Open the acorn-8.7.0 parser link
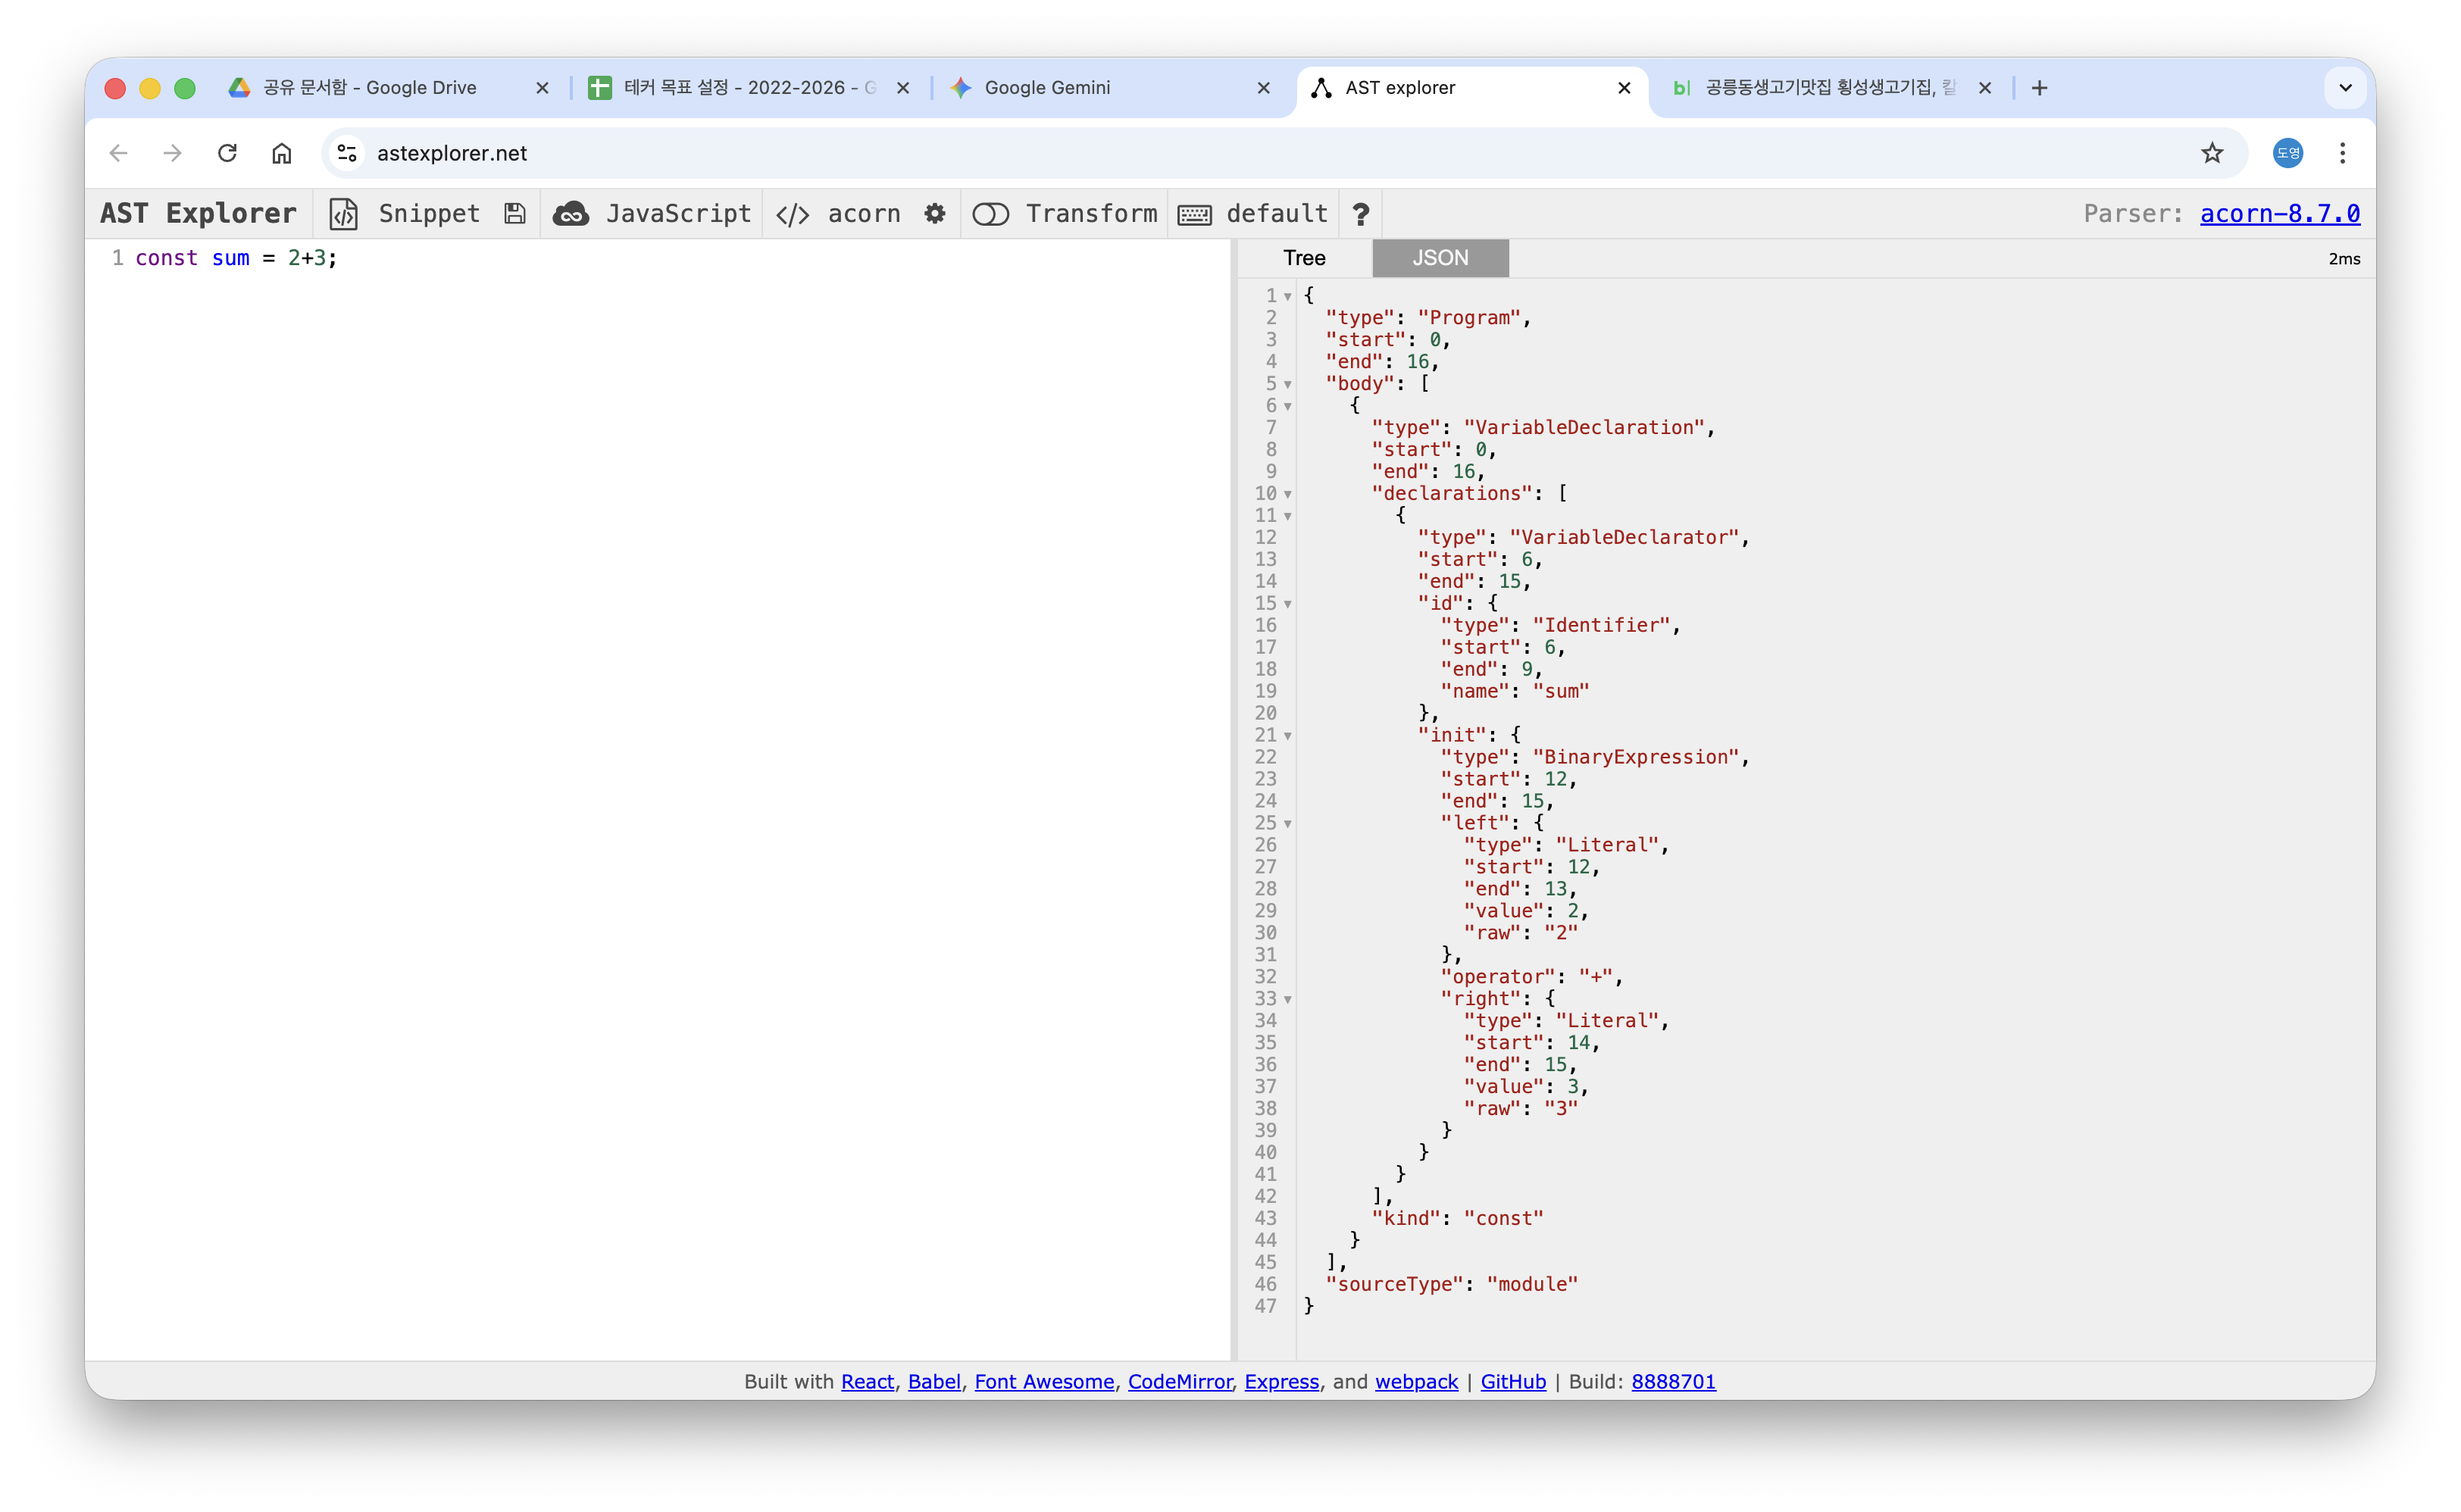 2279,214
